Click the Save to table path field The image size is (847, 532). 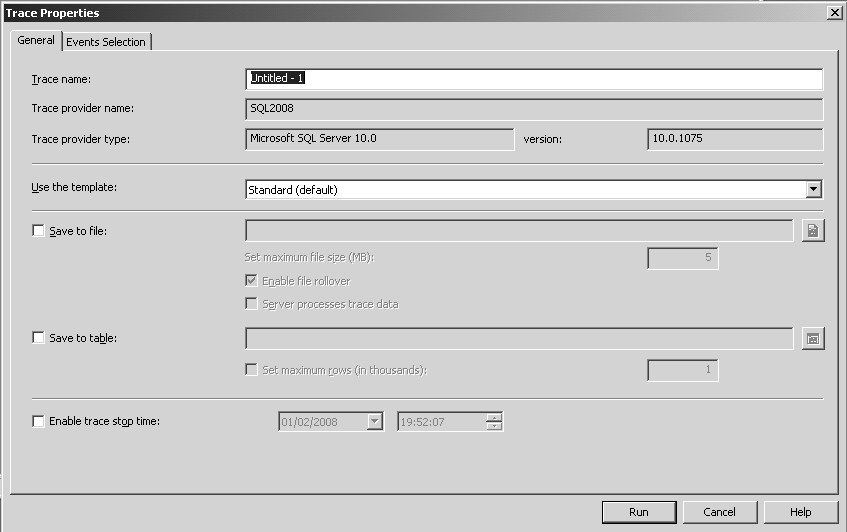point(519,339)
